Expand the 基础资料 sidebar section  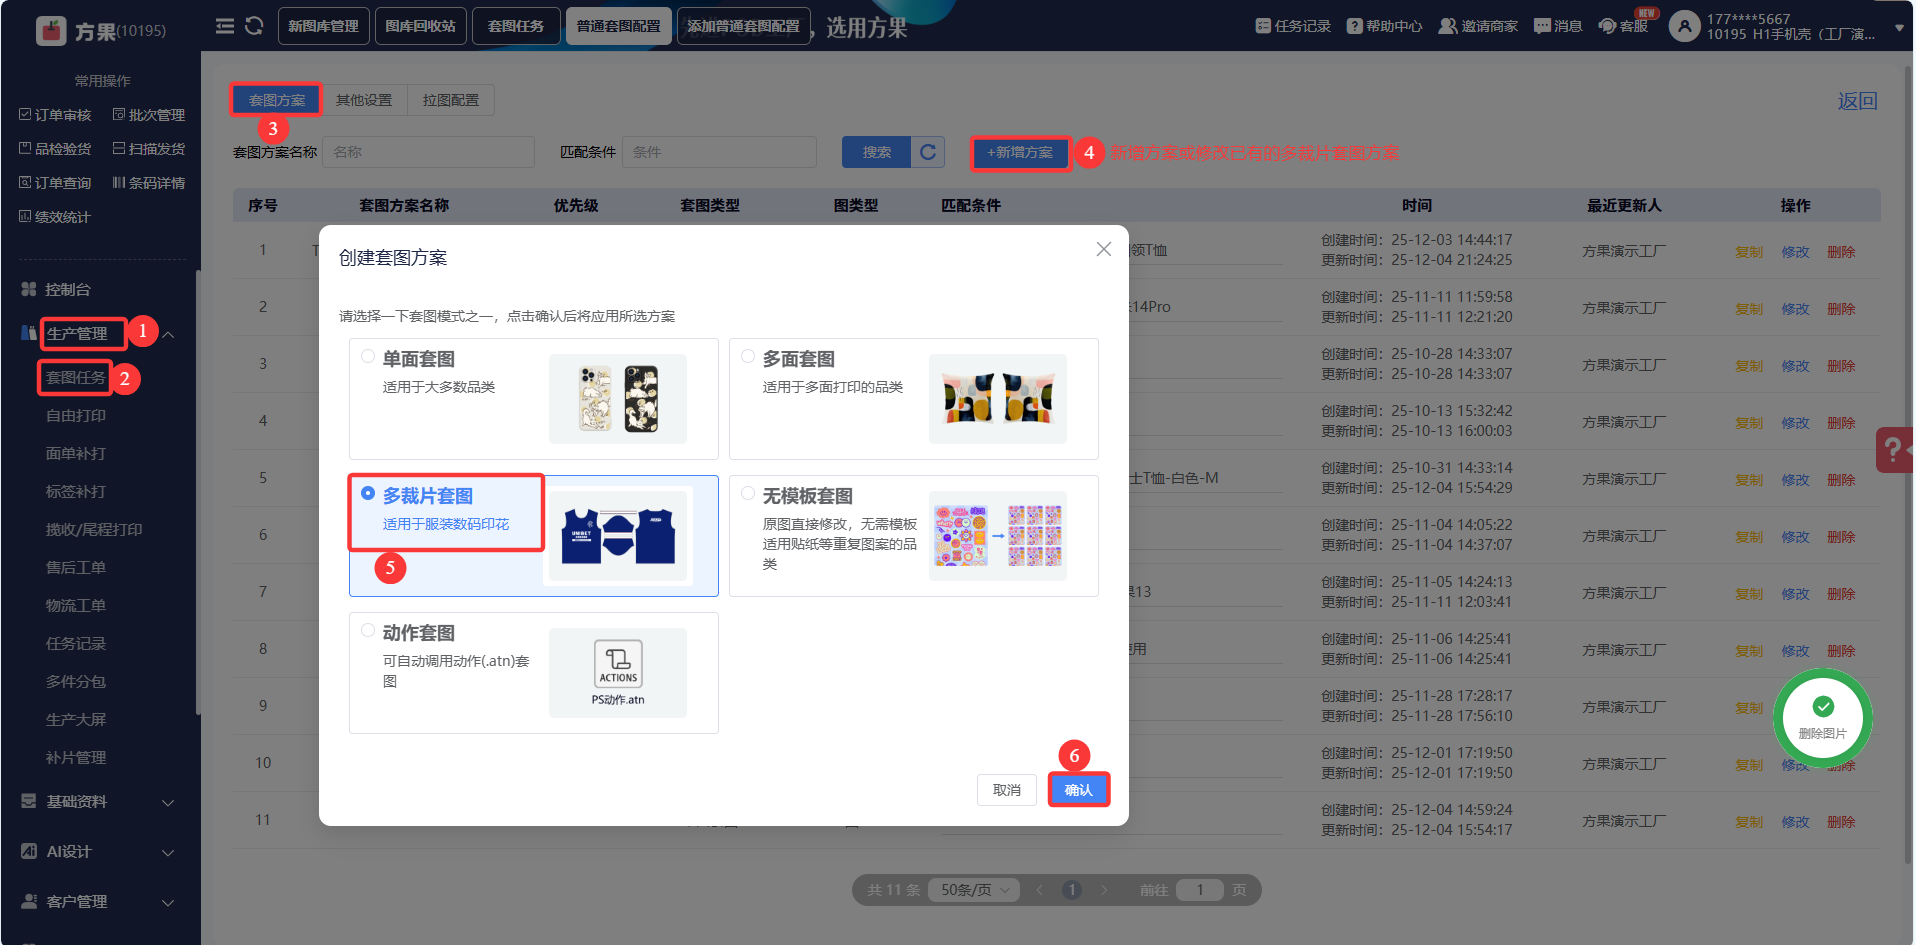[x=168, y=802]
